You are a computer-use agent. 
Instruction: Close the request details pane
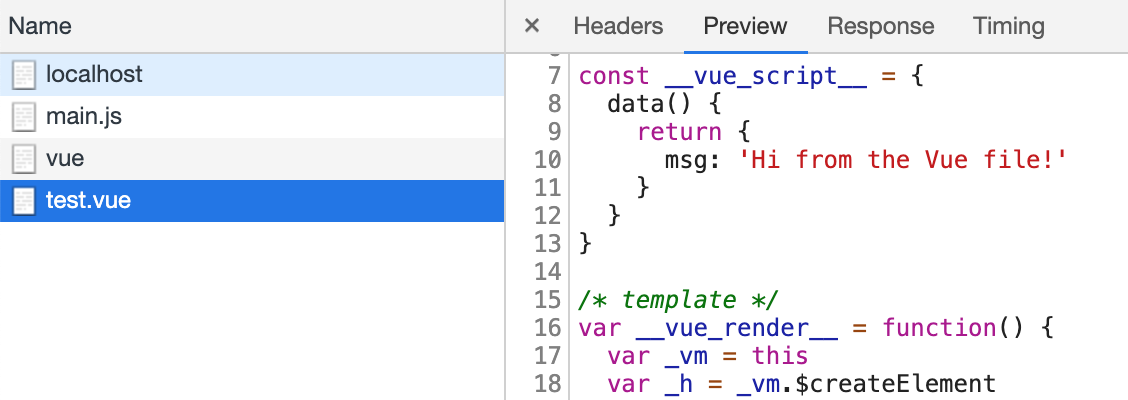pos(532,27)
